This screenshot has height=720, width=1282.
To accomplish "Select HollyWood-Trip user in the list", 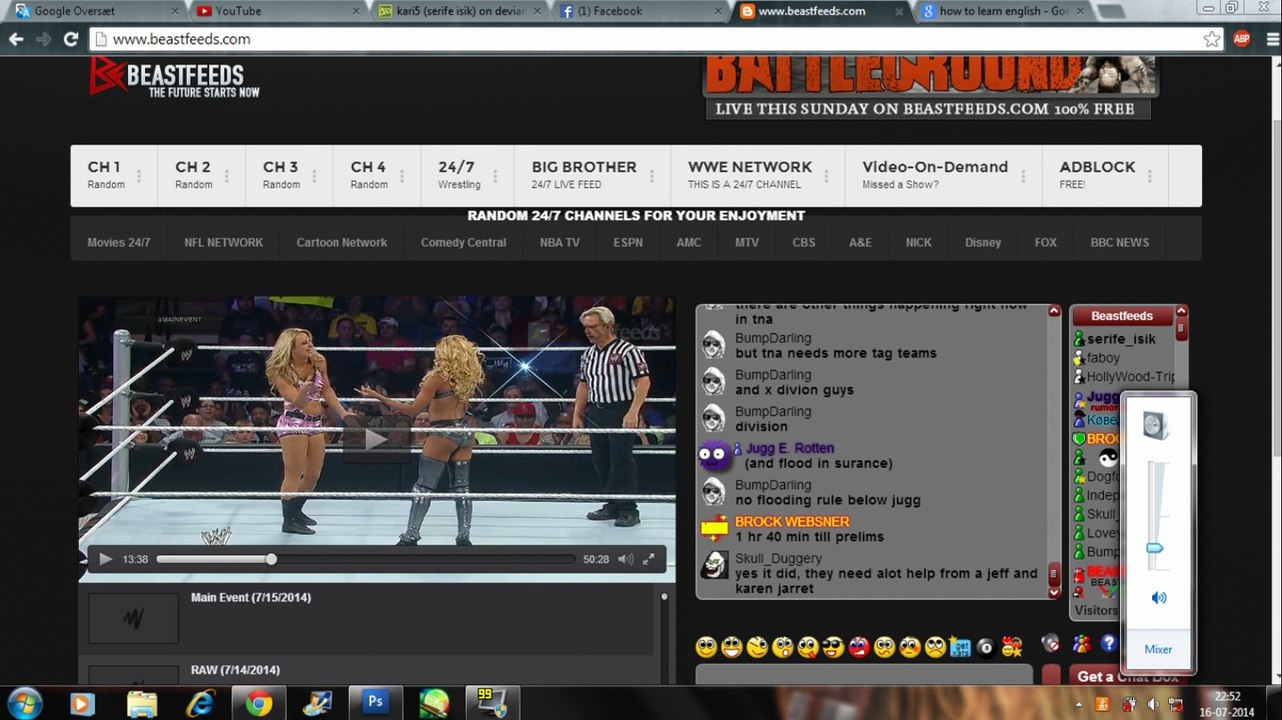I will [x=1131, y=377].
